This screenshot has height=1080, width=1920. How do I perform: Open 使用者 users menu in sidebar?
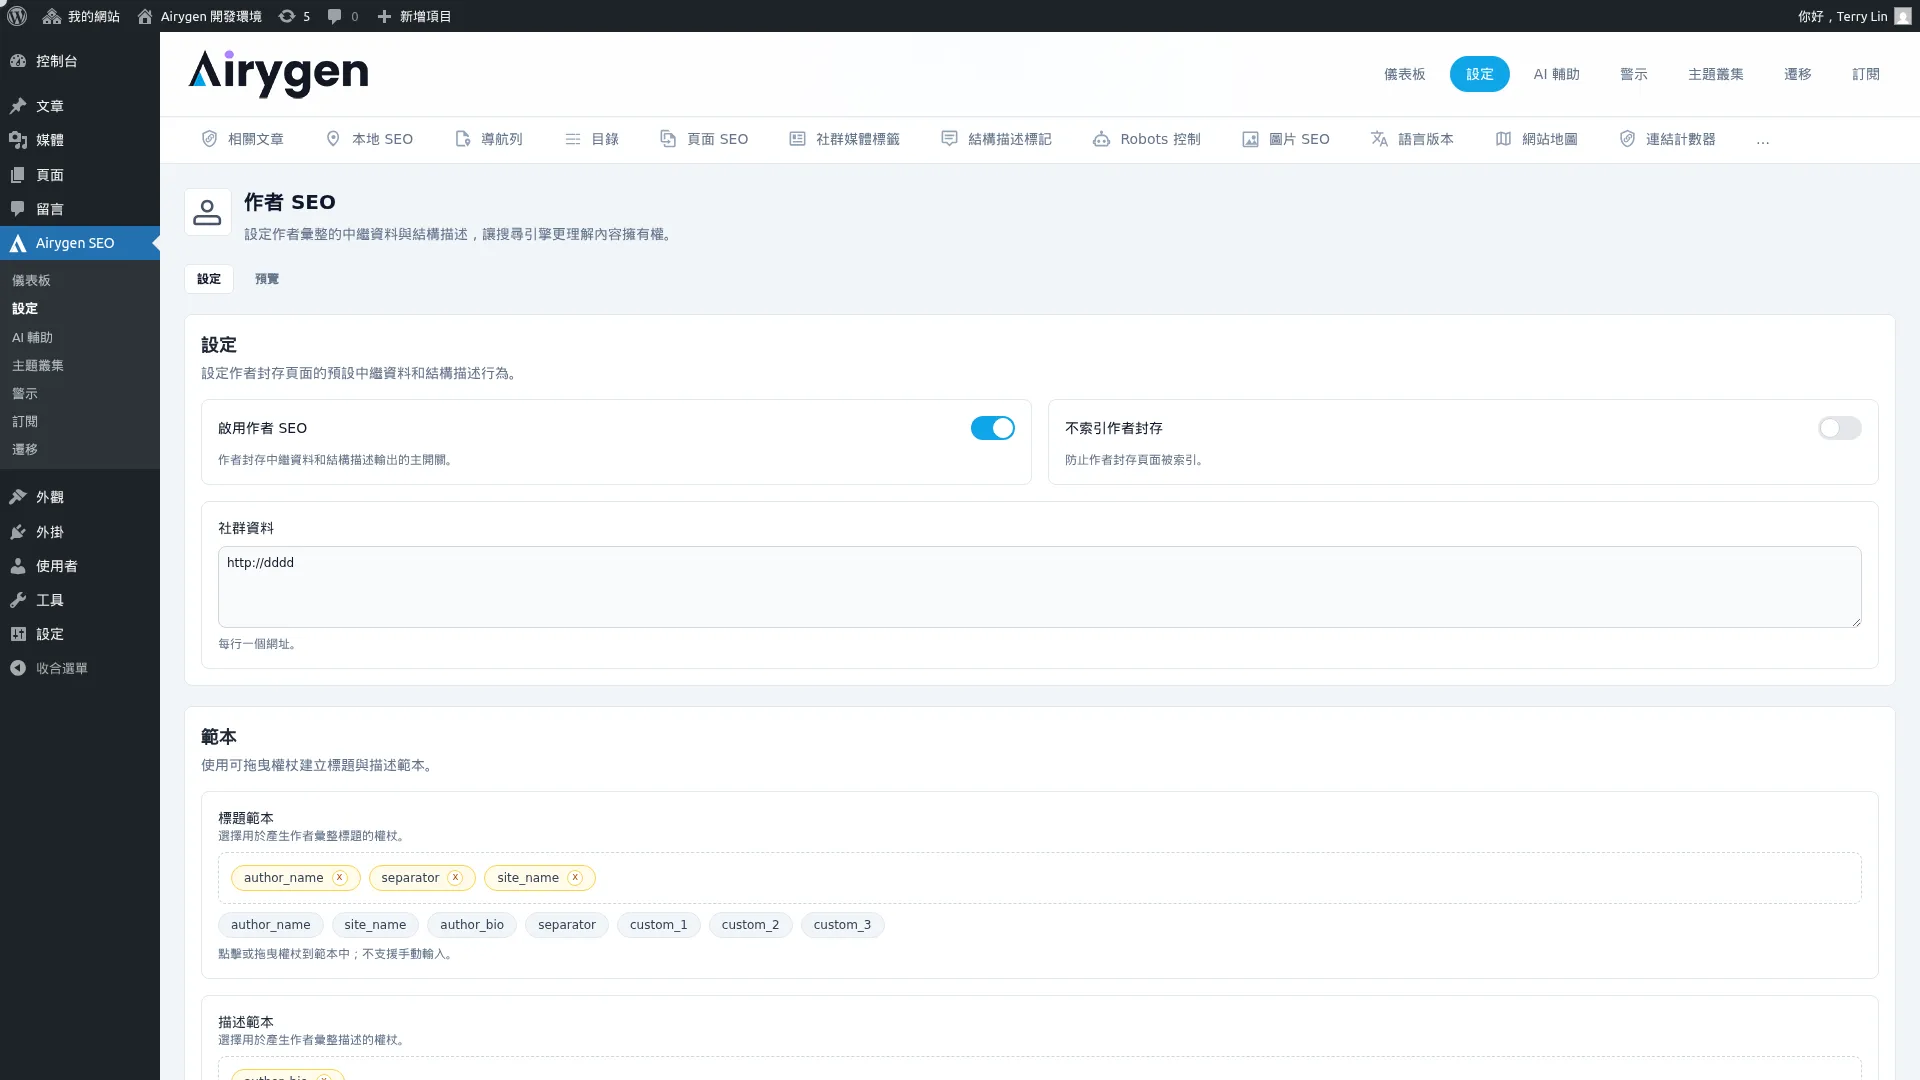click(80, 566)
